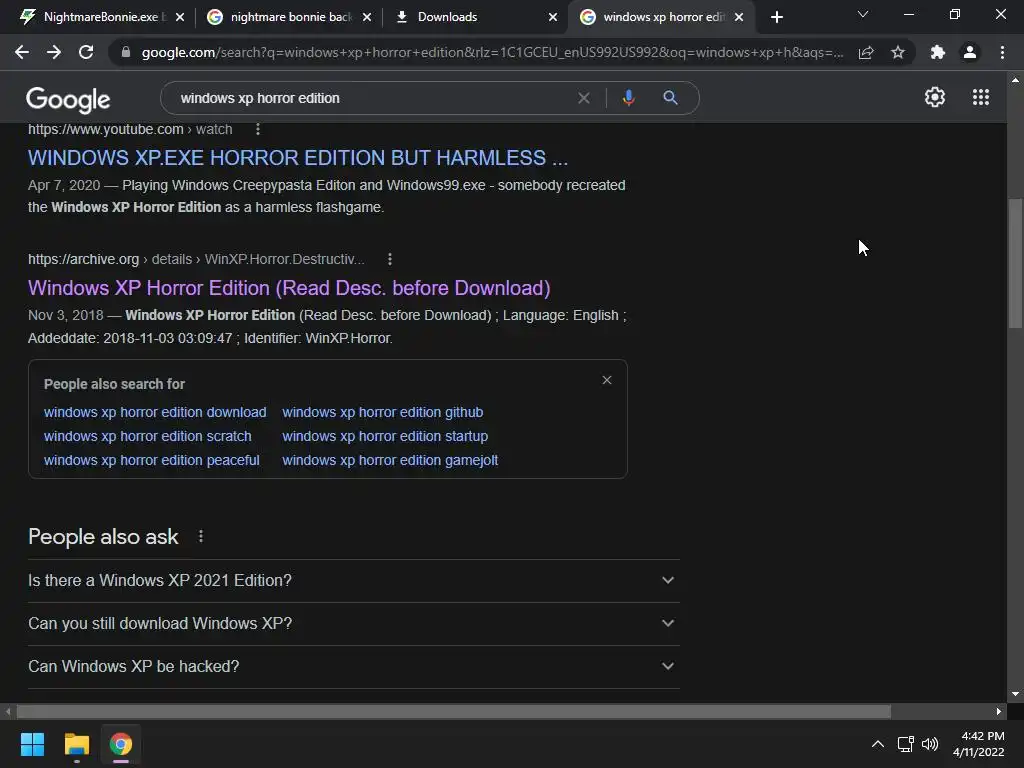Viewport: 1024px width, 768px height.
Task: Click the scroll-left arrow of horizontal scrollbar
Action: coord(8,711)
